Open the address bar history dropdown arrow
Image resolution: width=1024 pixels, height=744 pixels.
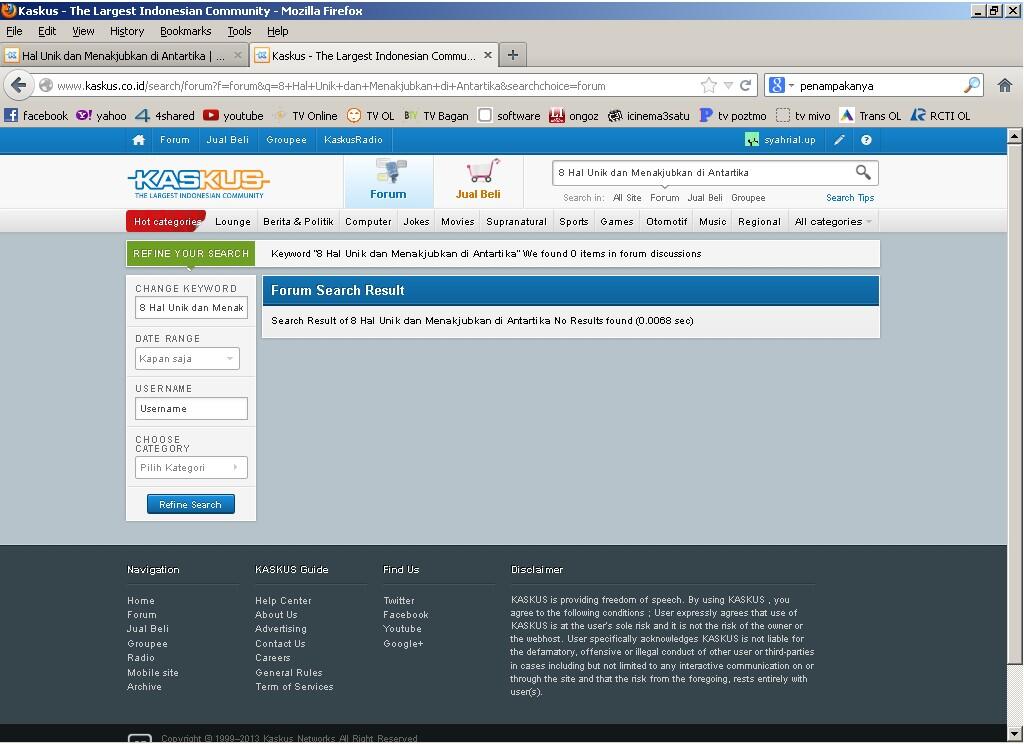[728, 85]
